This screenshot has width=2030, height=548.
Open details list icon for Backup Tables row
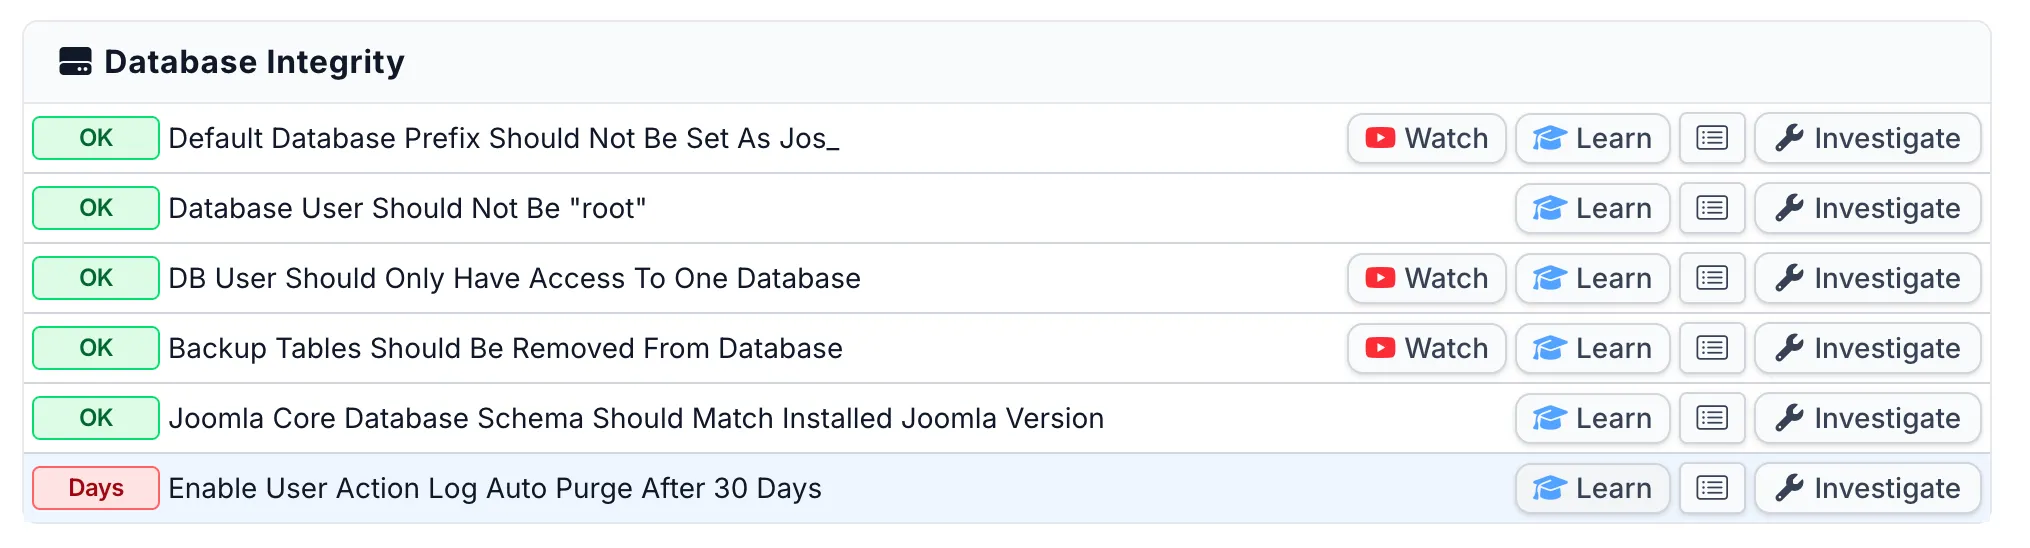1712,348
